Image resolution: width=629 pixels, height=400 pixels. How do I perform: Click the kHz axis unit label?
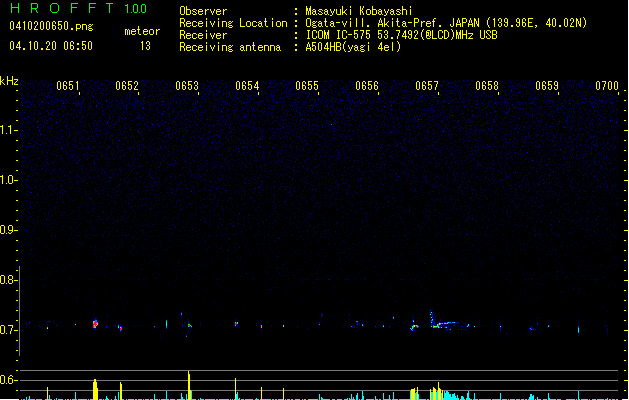pos(9,81)
